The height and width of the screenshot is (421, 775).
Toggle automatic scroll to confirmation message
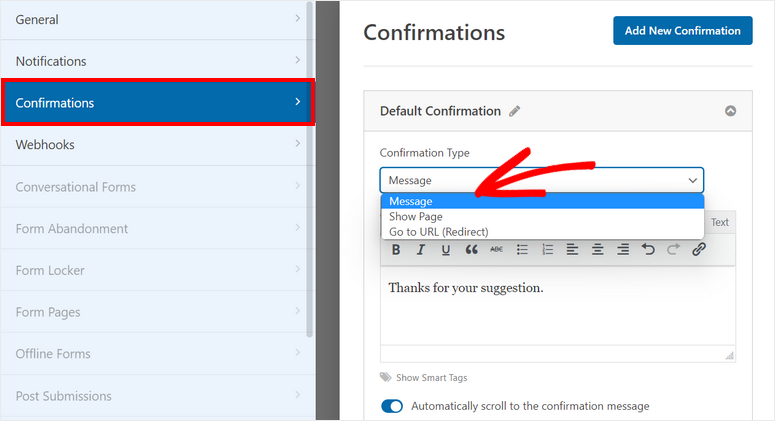(x=392, y=406)
